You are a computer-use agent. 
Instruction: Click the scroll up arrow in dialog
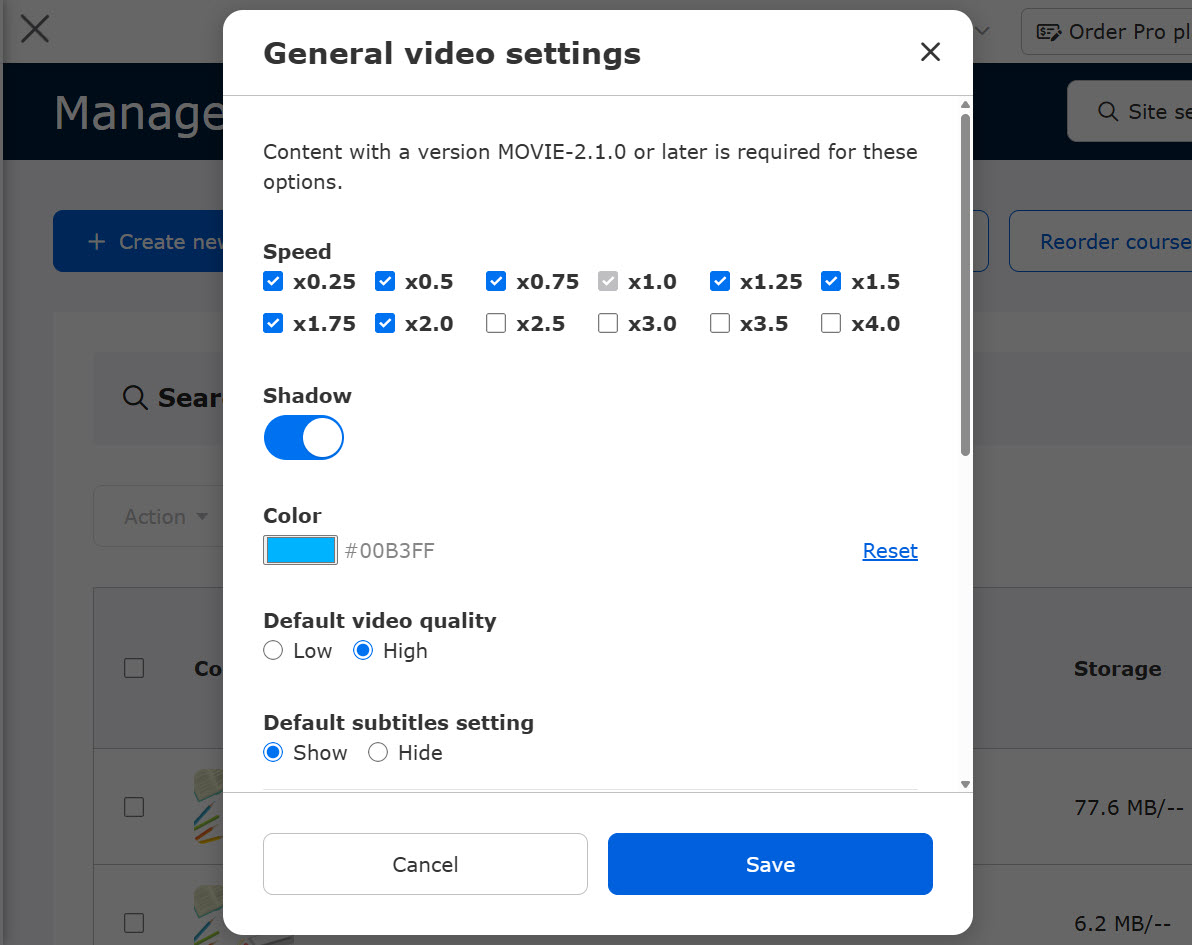(x=965, y=105)
